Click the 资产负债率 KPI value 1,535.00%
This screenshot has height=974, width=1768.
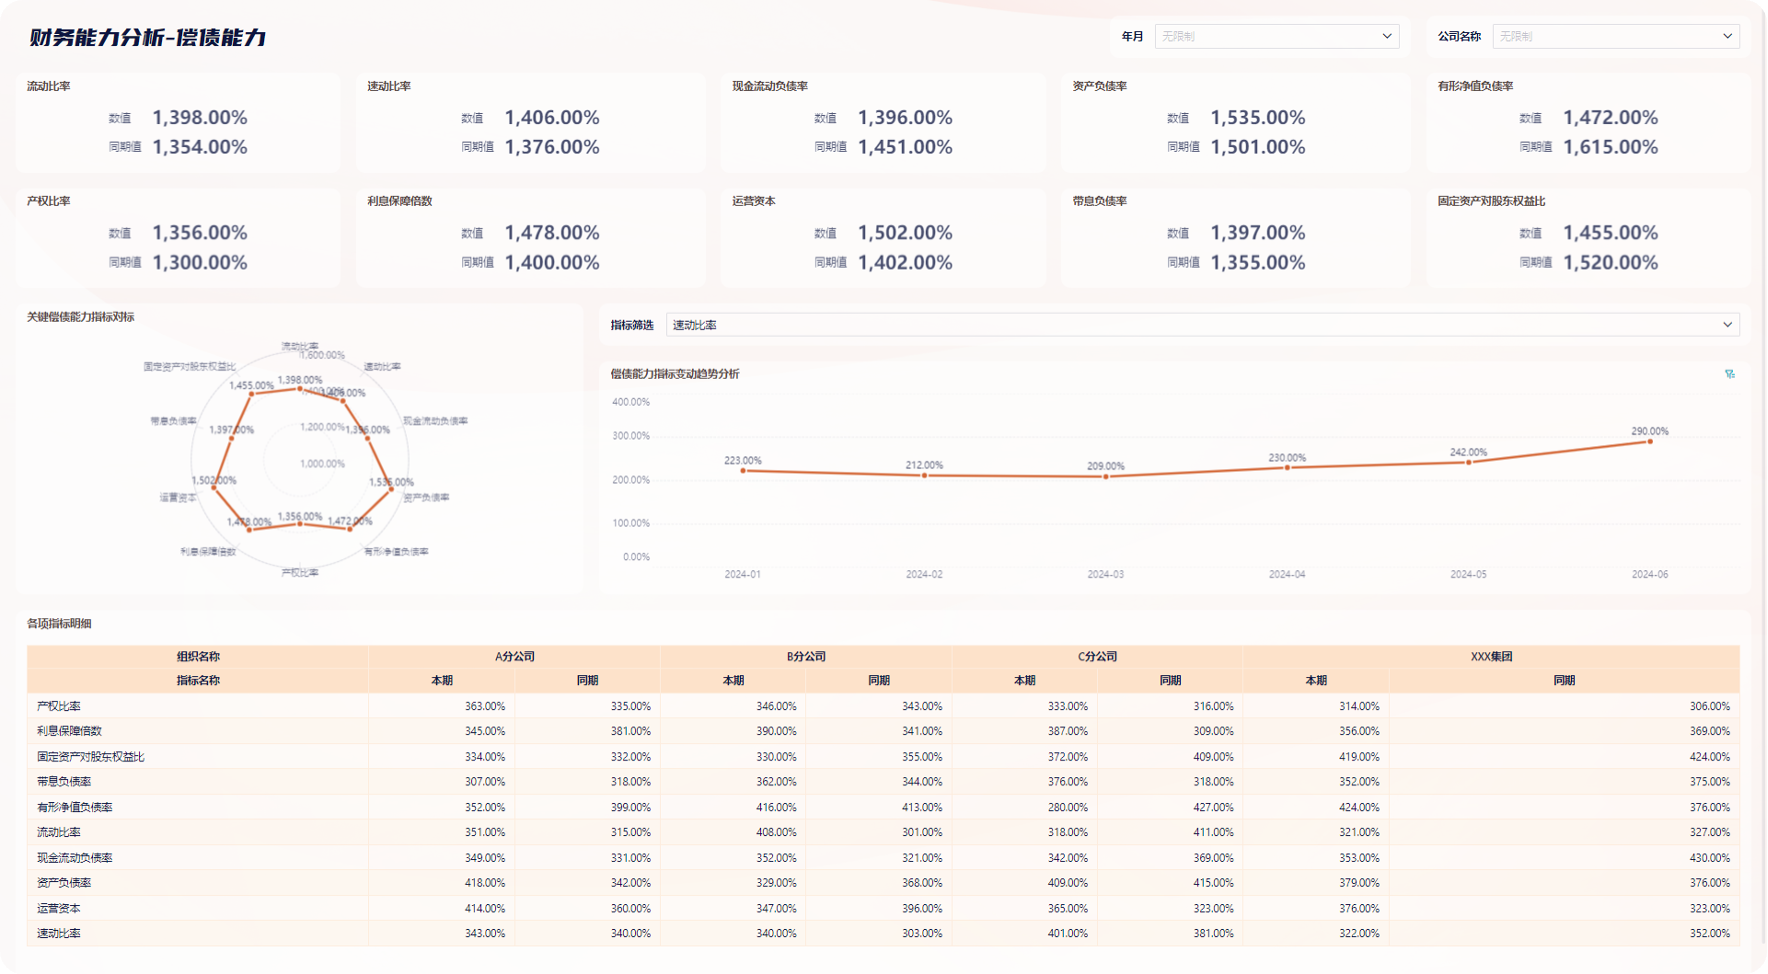tap(1257, 118)
